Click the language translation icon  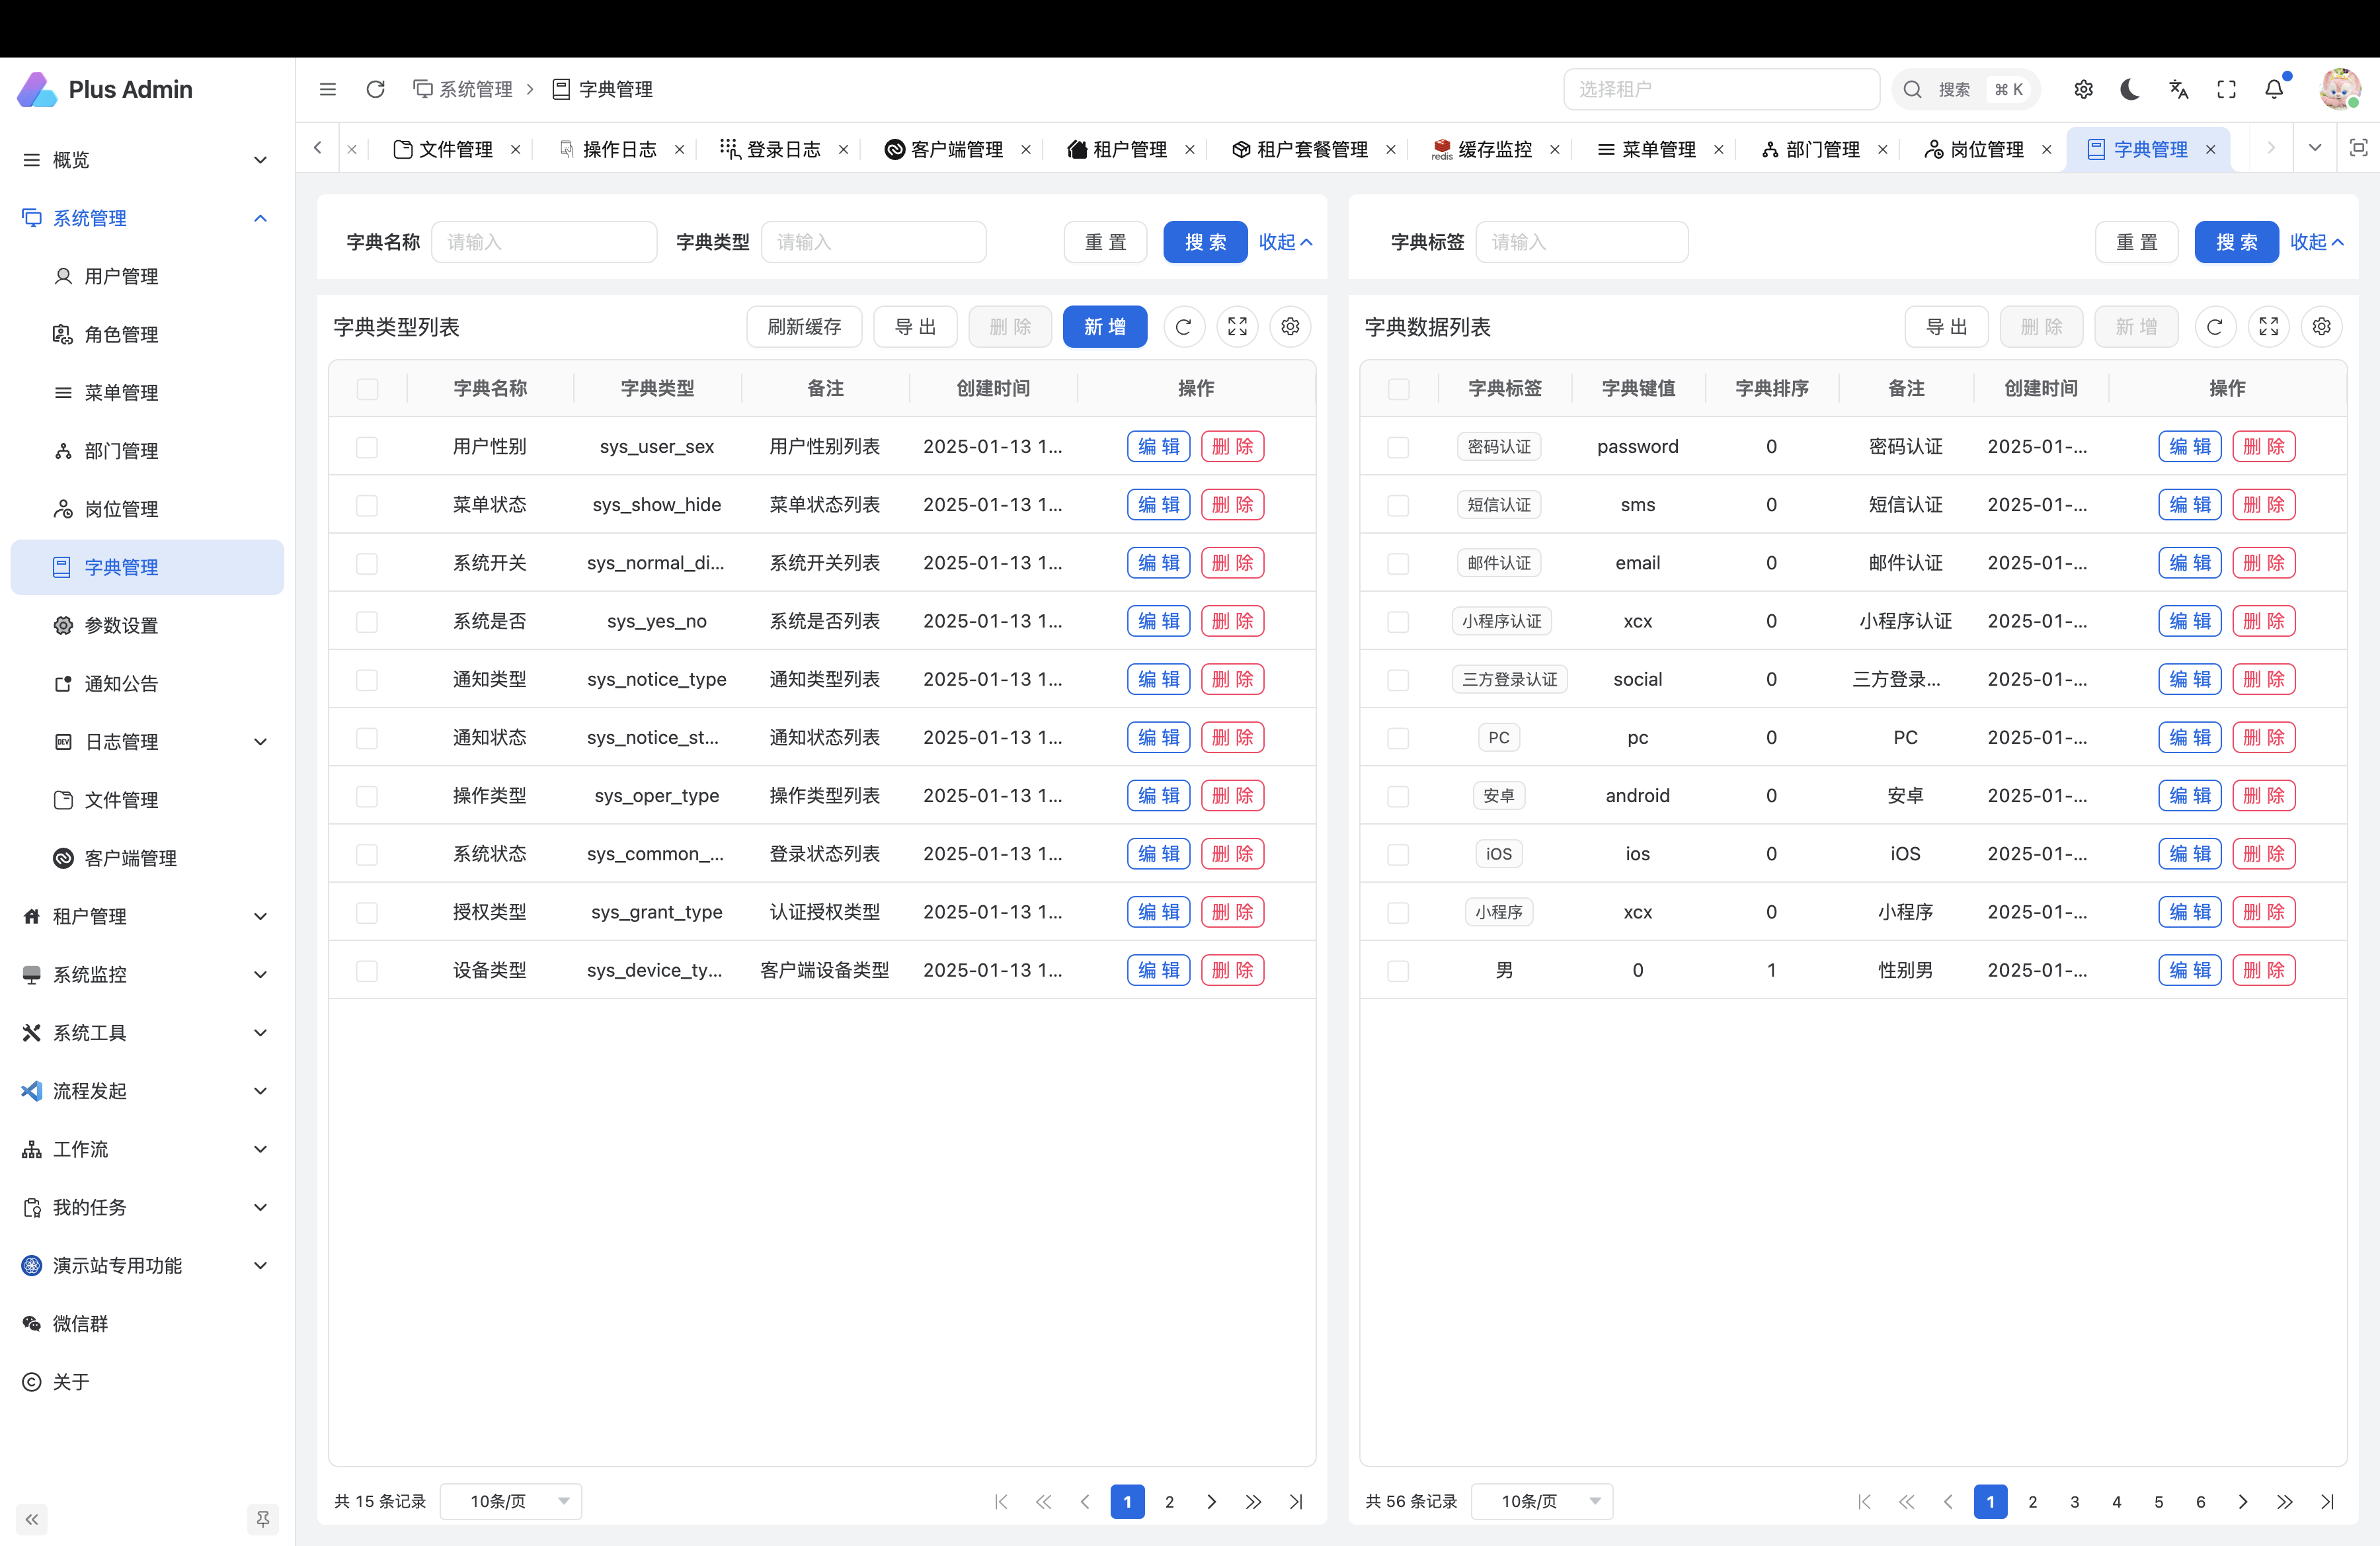tap(2178, 90)
